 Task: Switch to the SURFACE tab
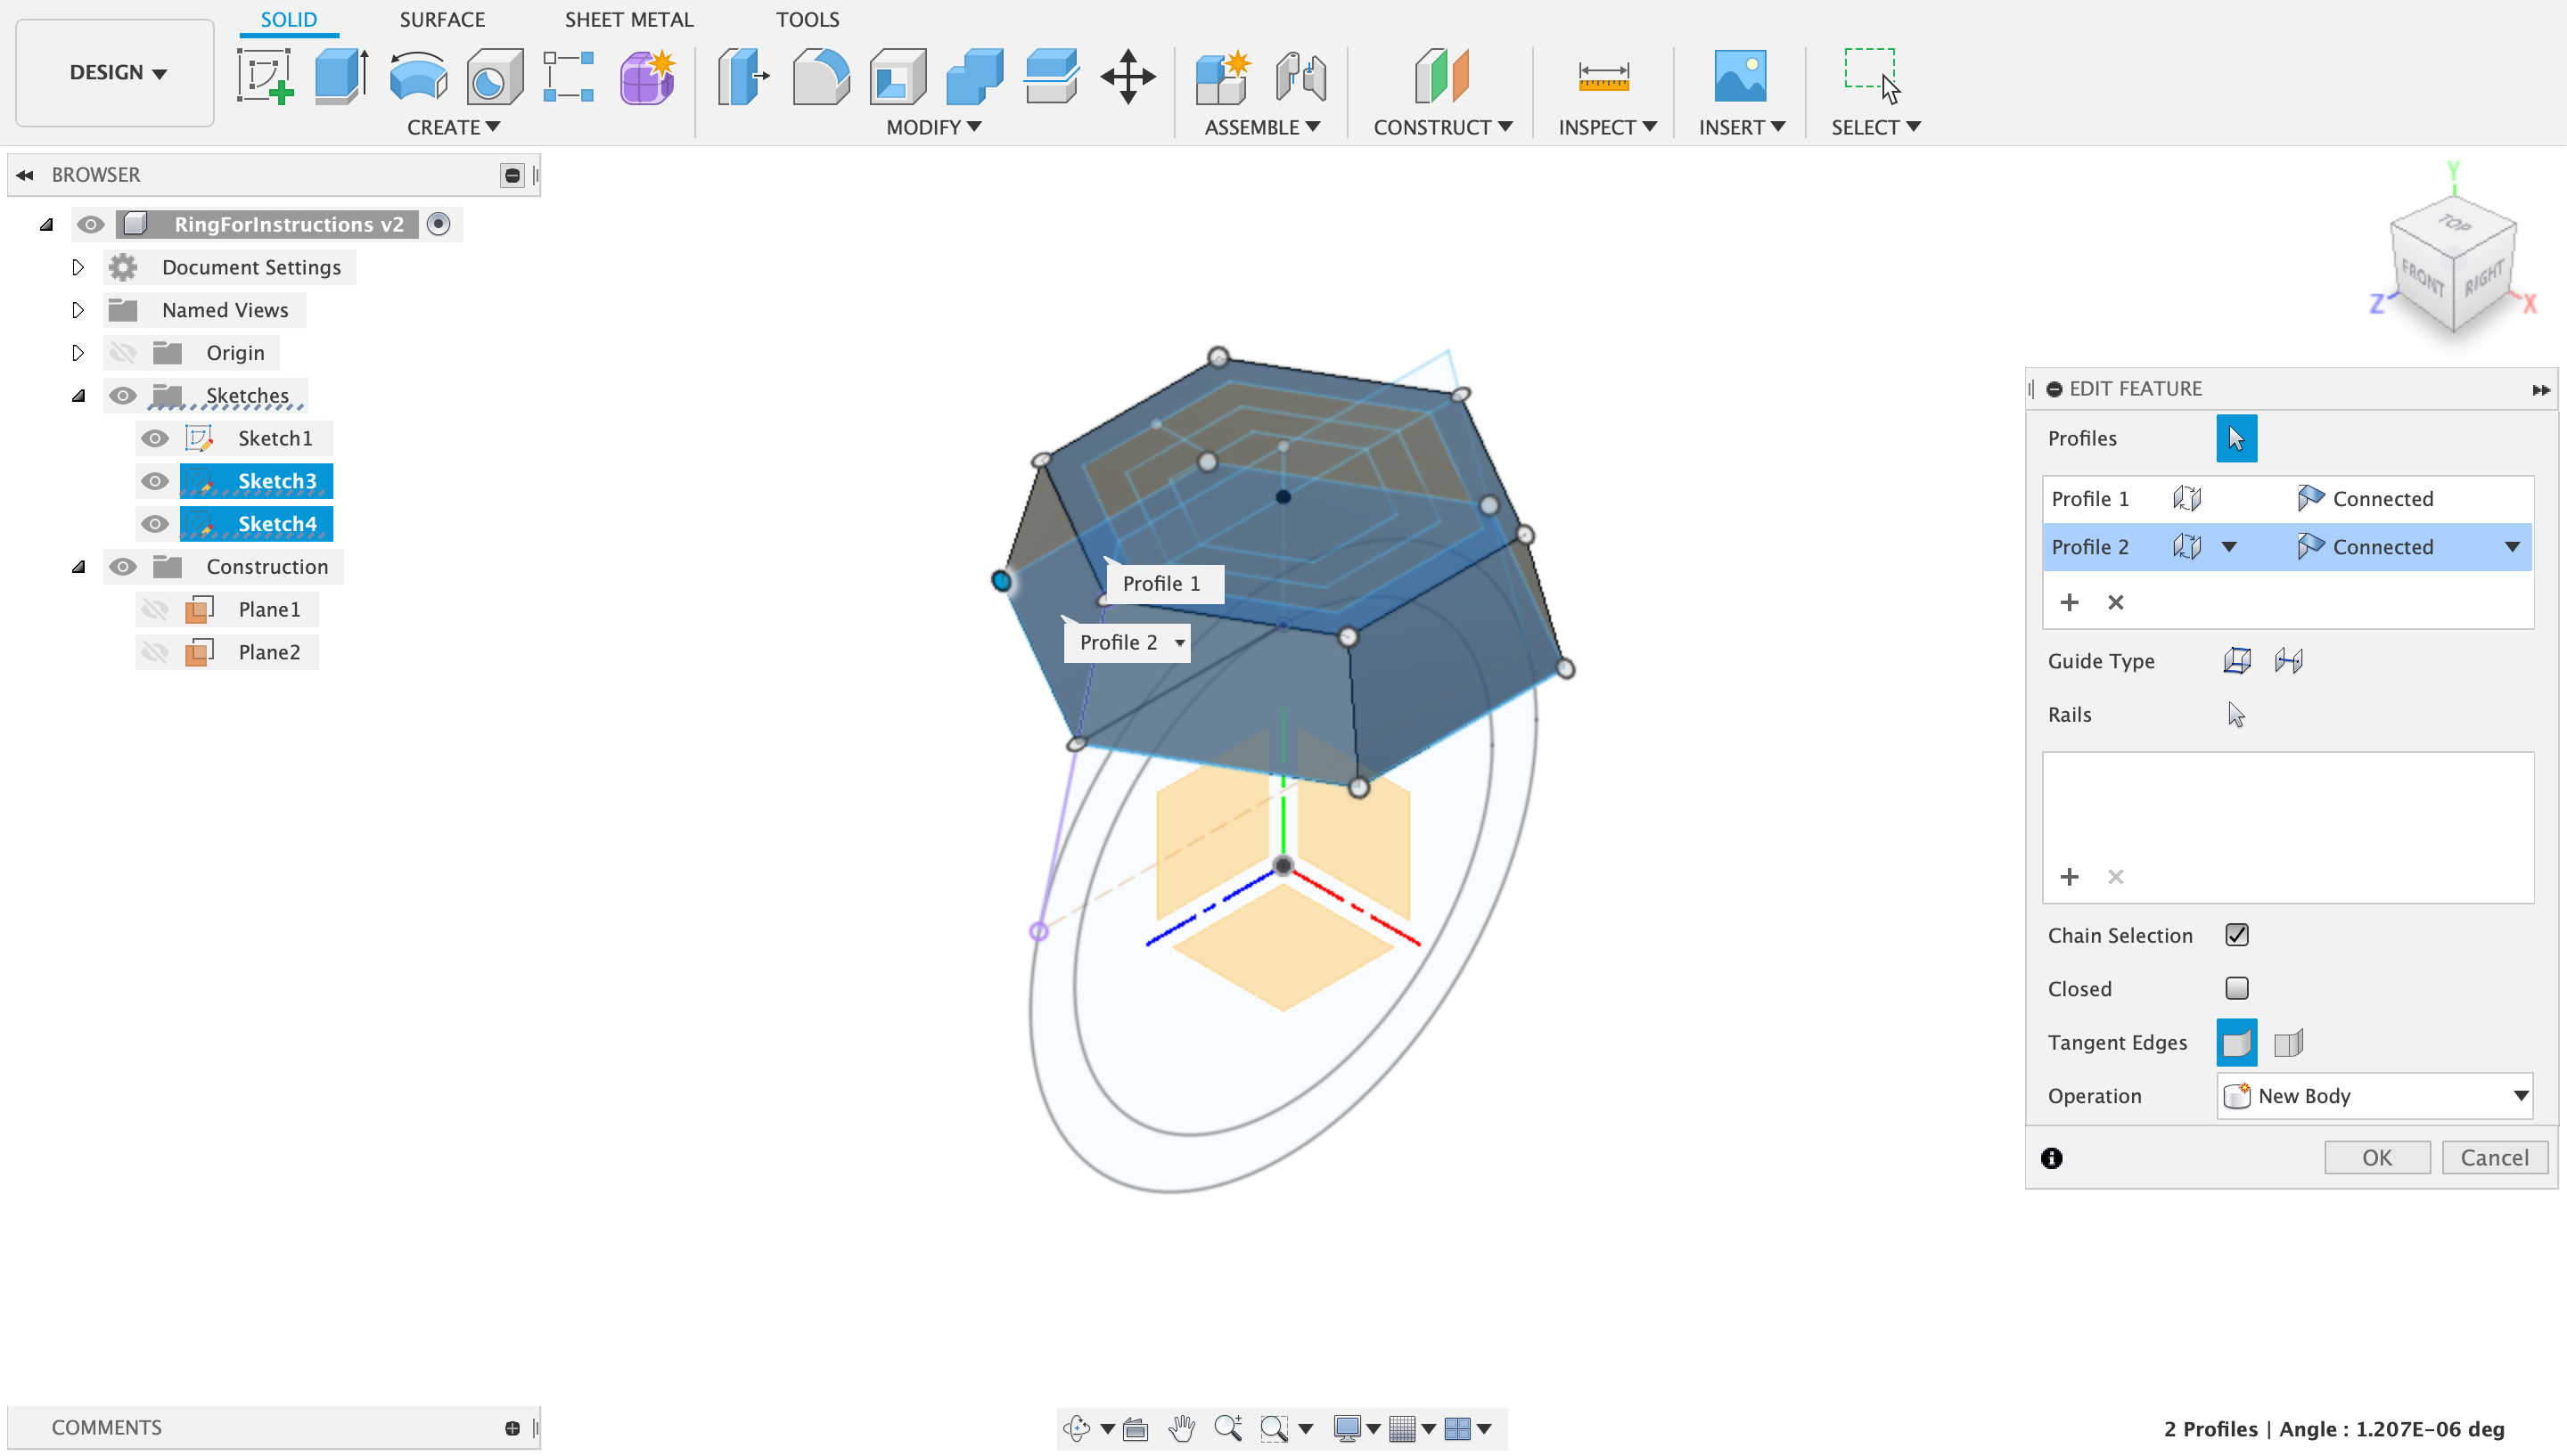[442, 19]
